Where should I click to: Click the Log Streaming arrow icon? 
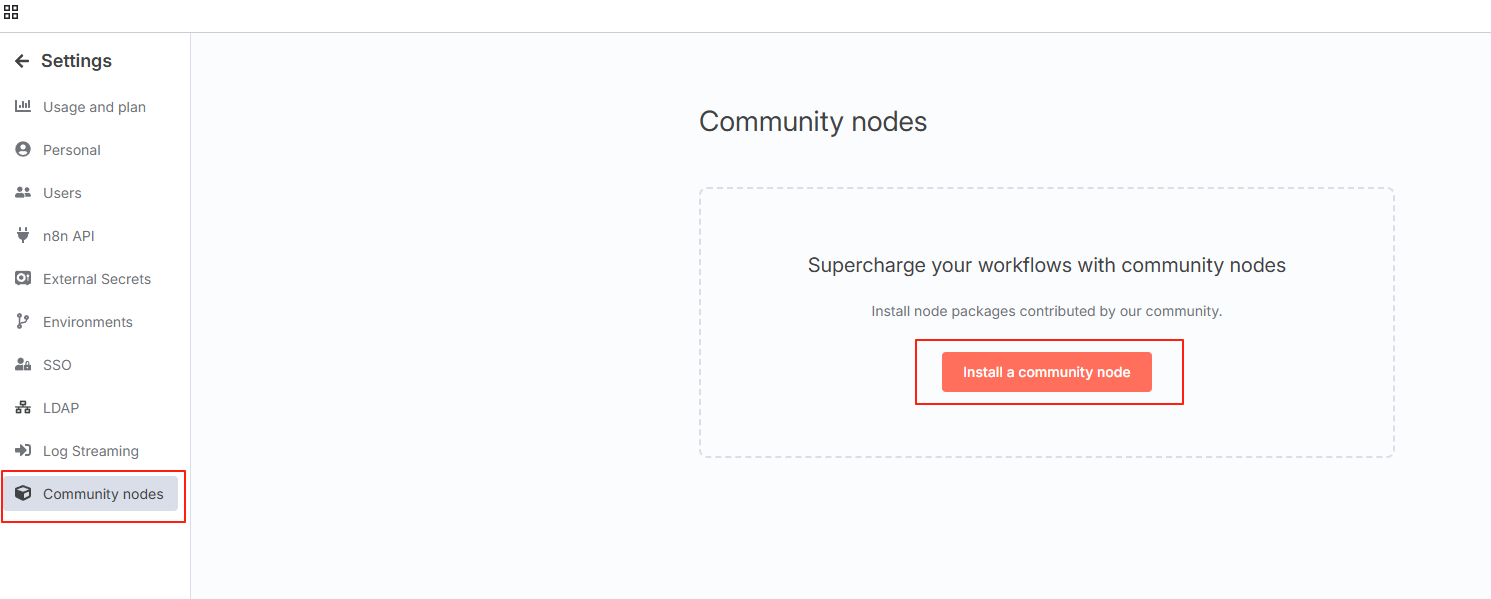[x=23, y=450]
